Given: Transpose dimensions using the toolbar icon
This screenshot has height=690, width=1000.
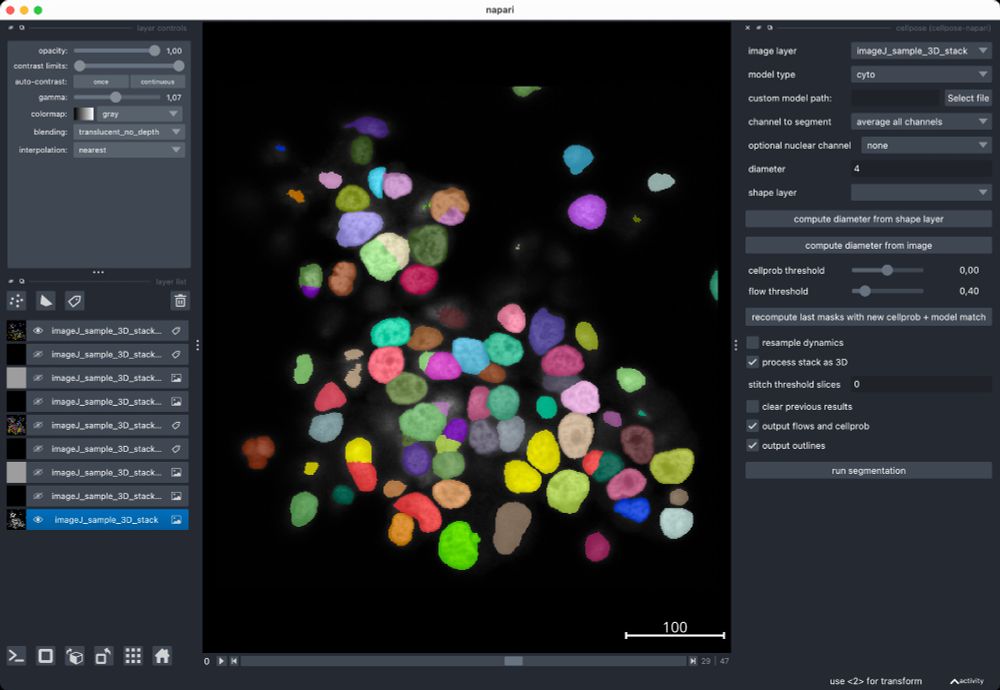Looking at the screenshot, I should [x=101, y=655].
